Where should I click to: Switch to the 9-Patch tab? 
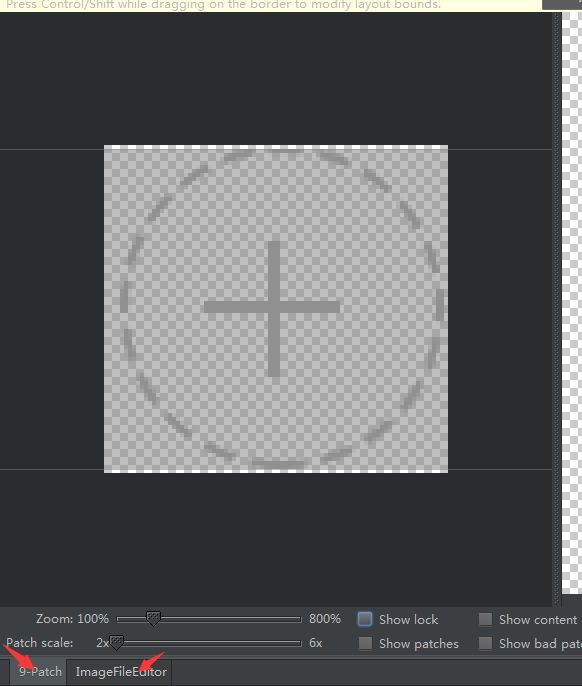(40, 672)
